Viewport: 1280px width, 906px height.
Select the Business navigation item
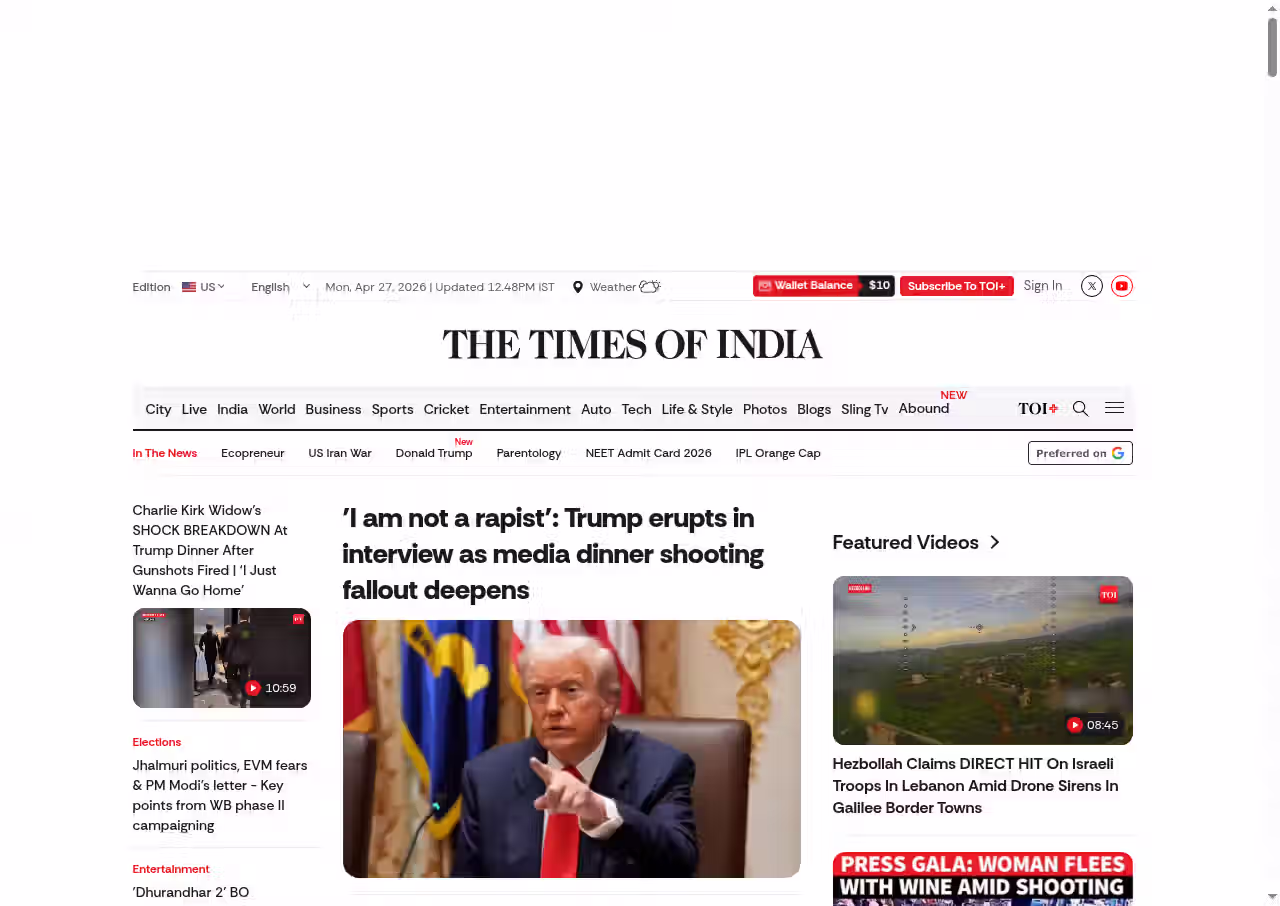(x=333, y=409)
